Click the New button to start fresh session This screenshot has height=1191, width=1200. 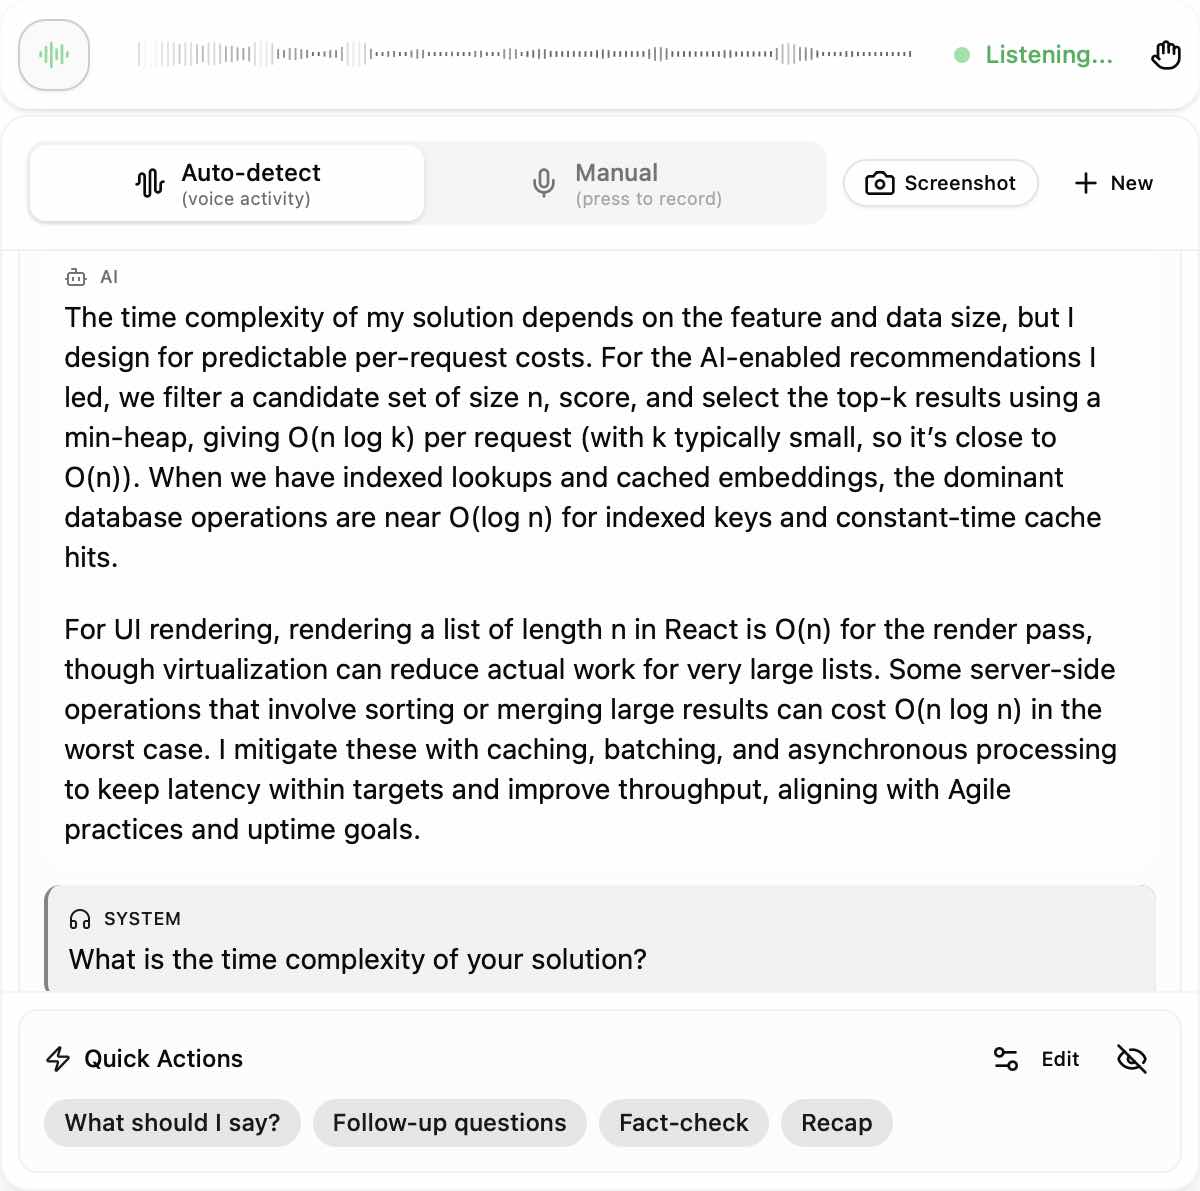(x=1113, y=183)
